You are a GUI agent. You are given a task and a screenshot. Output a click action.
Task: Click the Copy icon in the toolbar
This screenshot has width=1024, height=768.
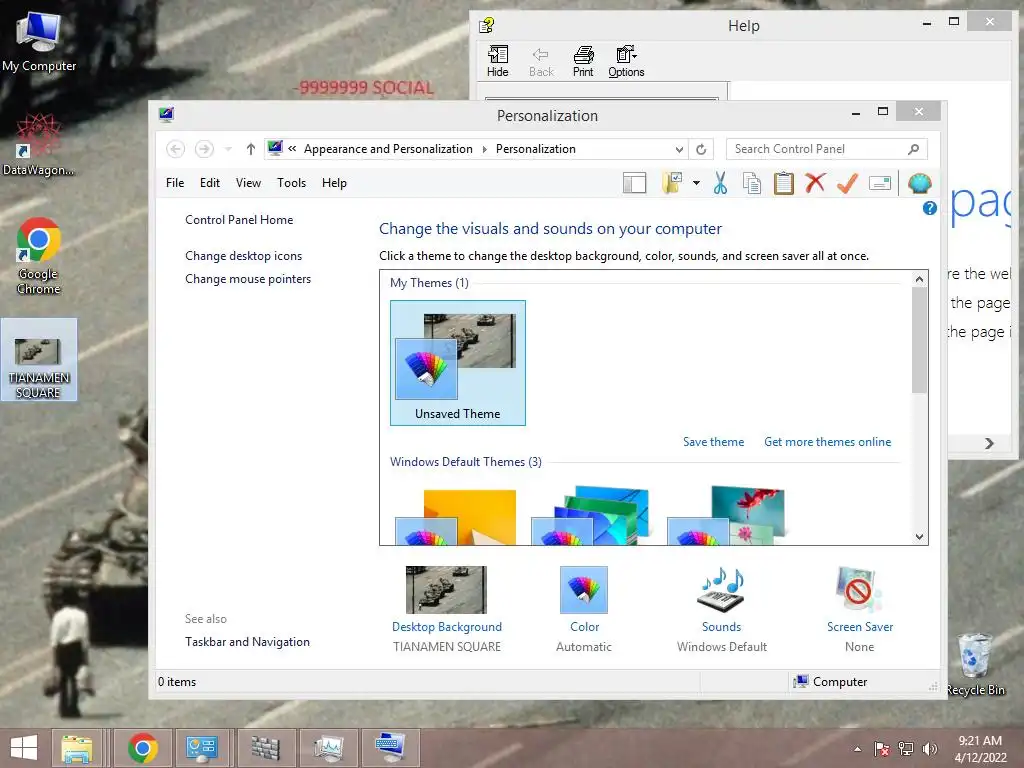click(752, 184)
